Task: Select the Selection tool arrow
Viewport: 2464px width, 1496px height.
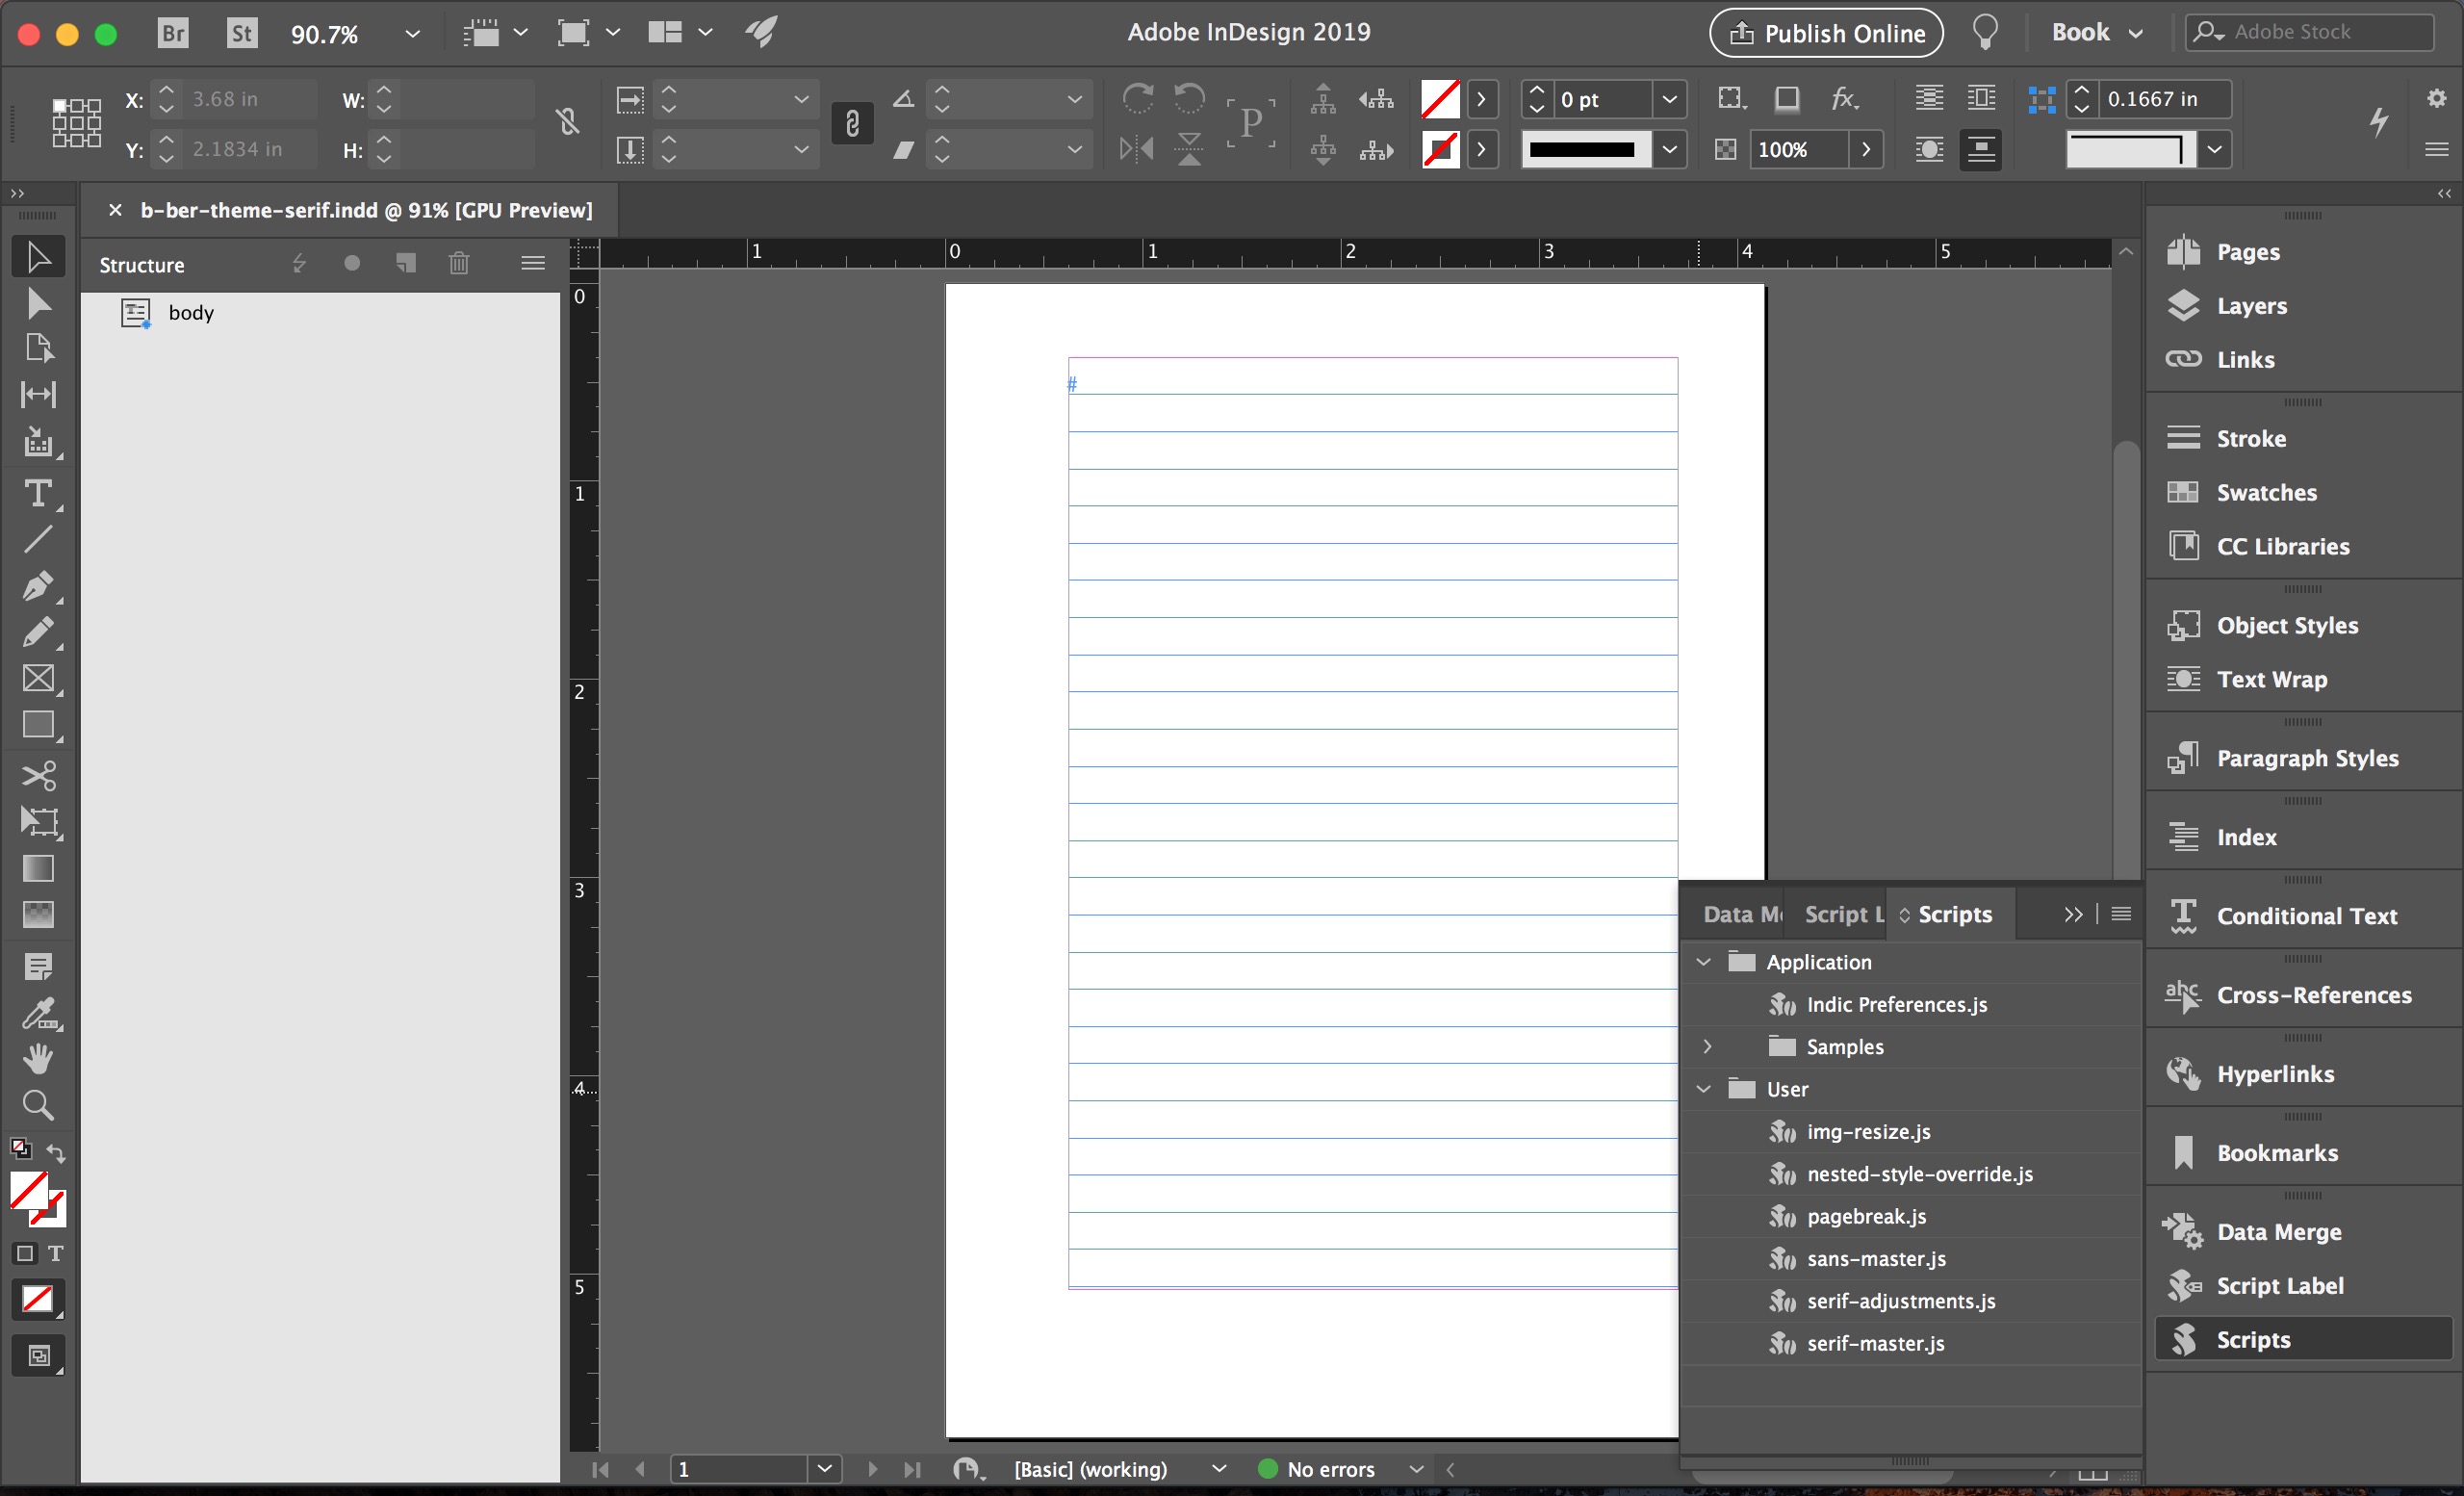Action: 38,257
